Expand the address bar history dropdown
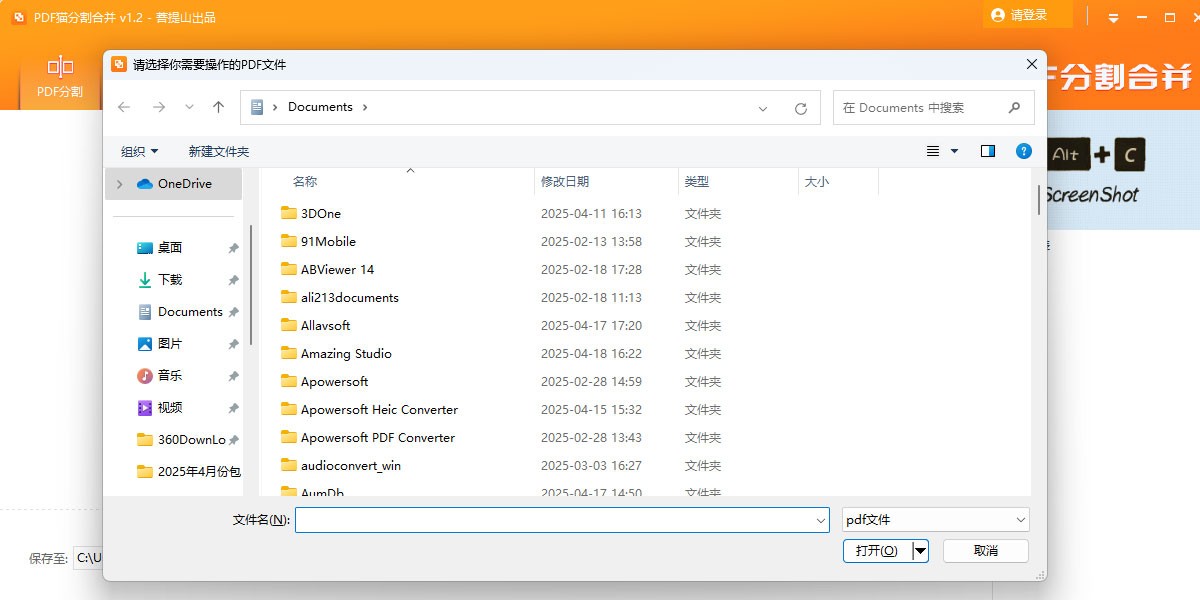 click(763, 108)
